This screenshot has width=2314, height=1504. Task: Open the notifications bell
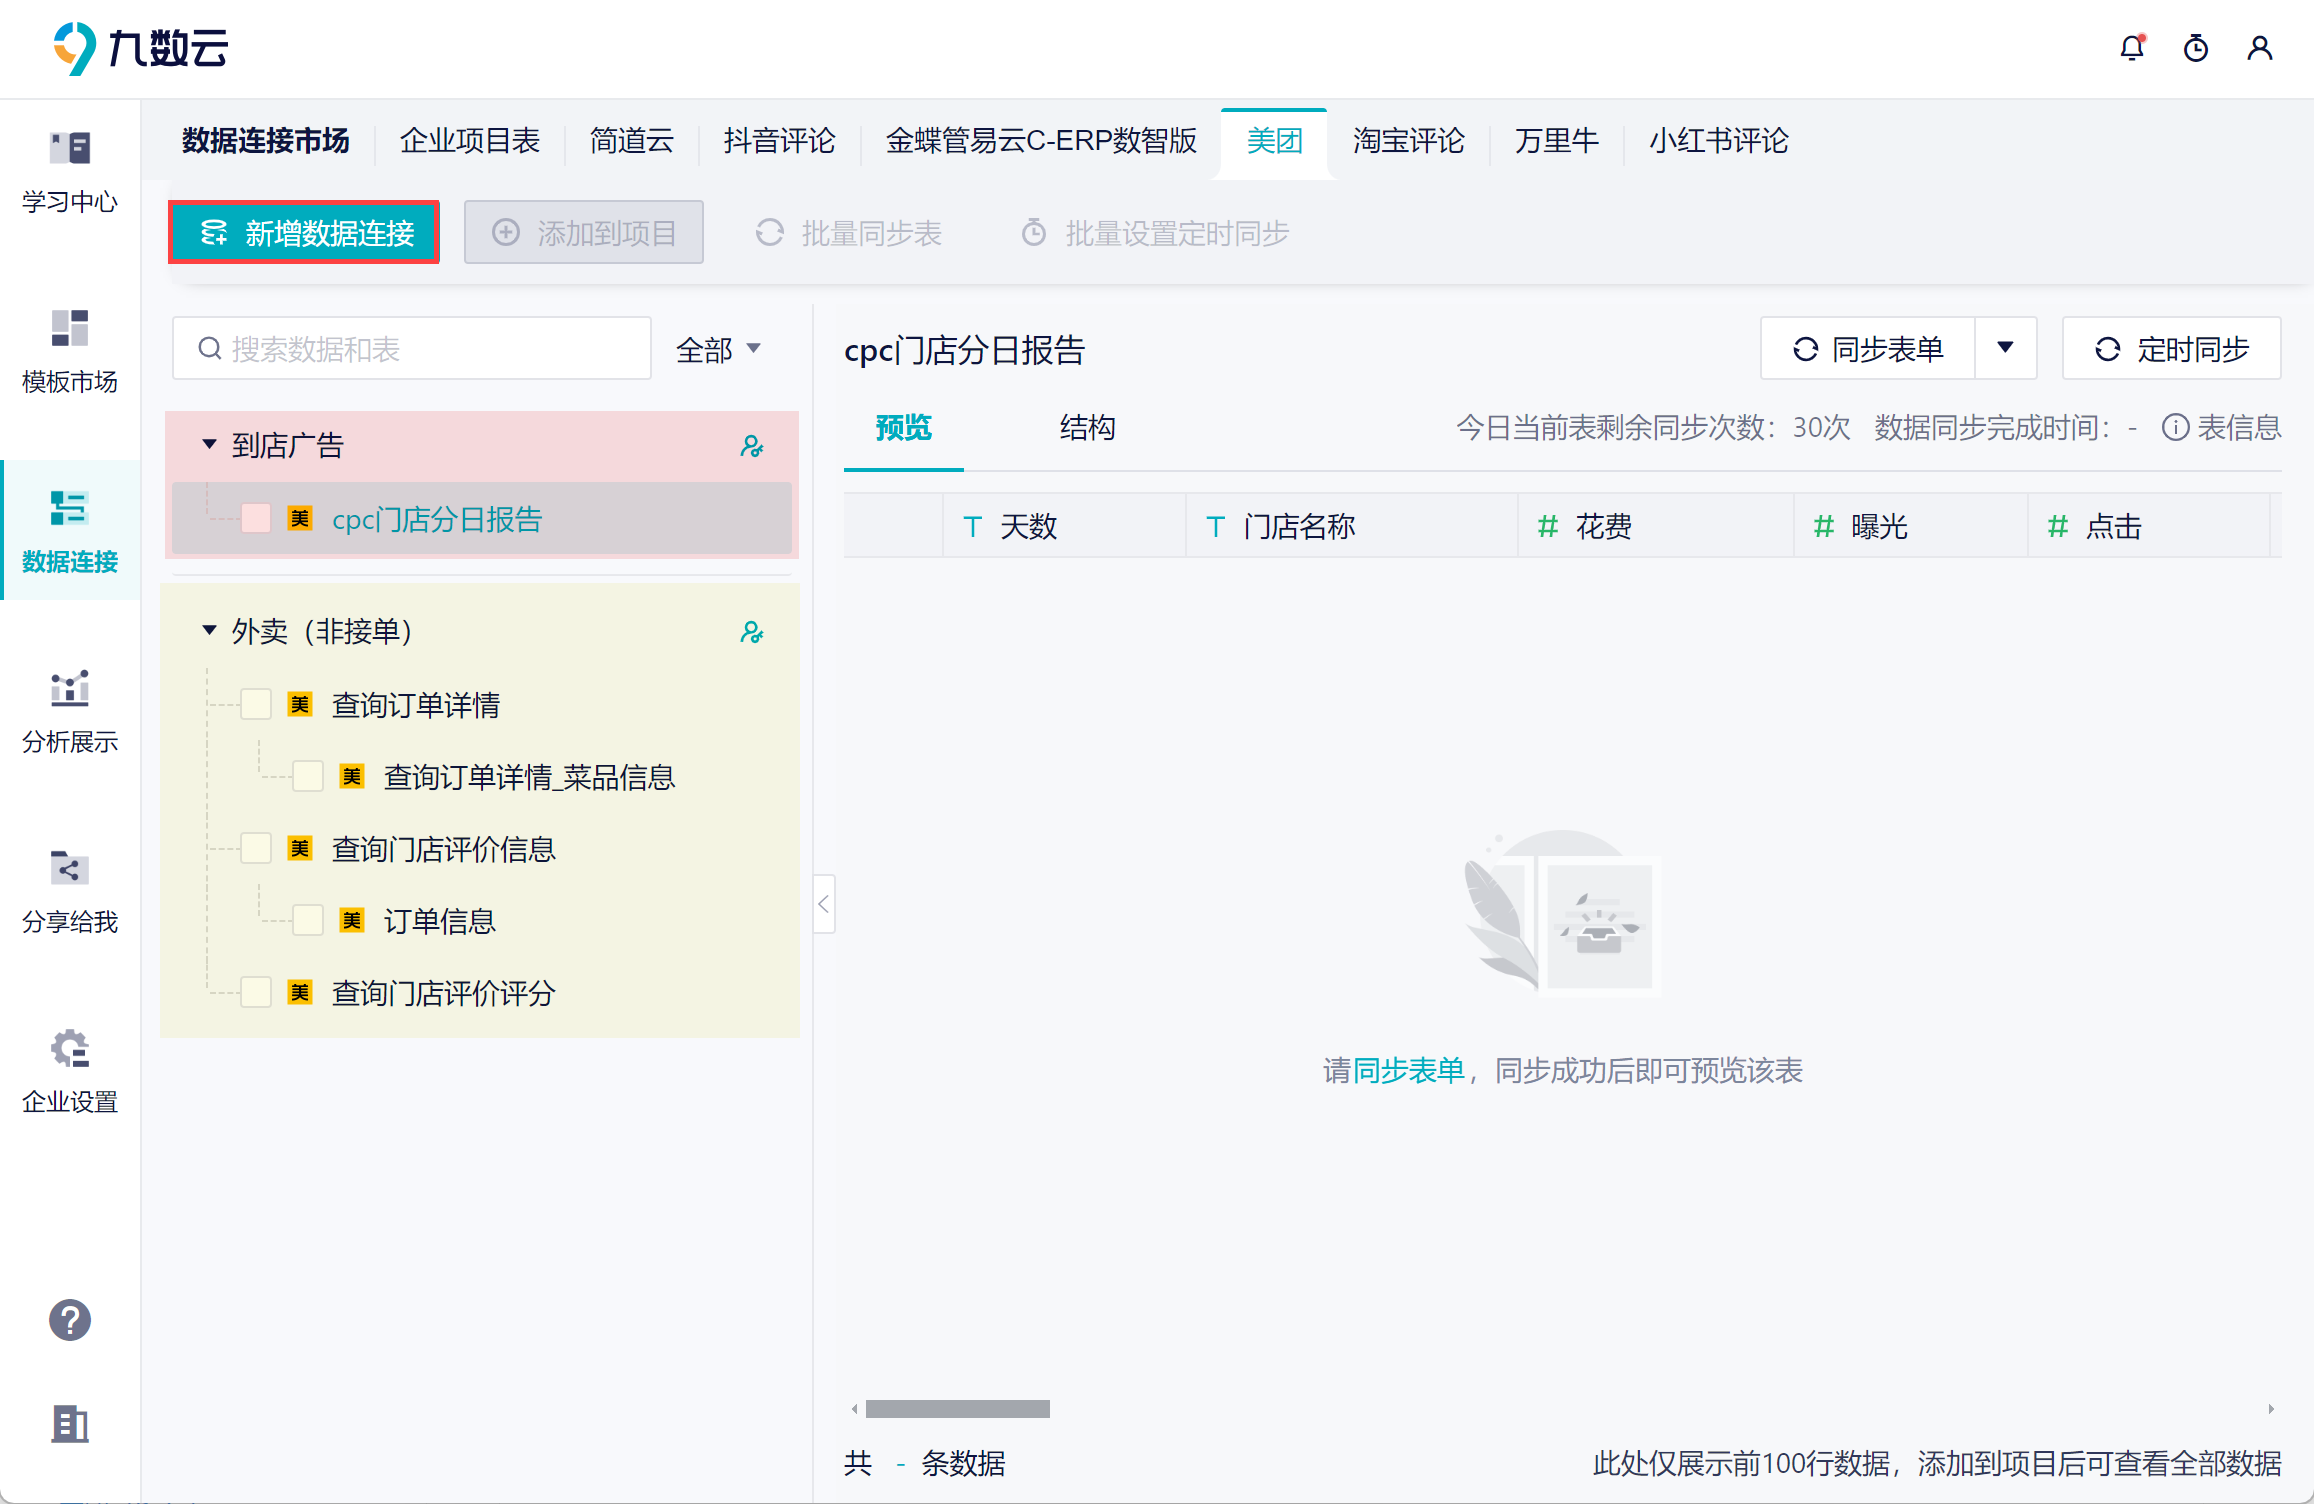click(2132, 47)
